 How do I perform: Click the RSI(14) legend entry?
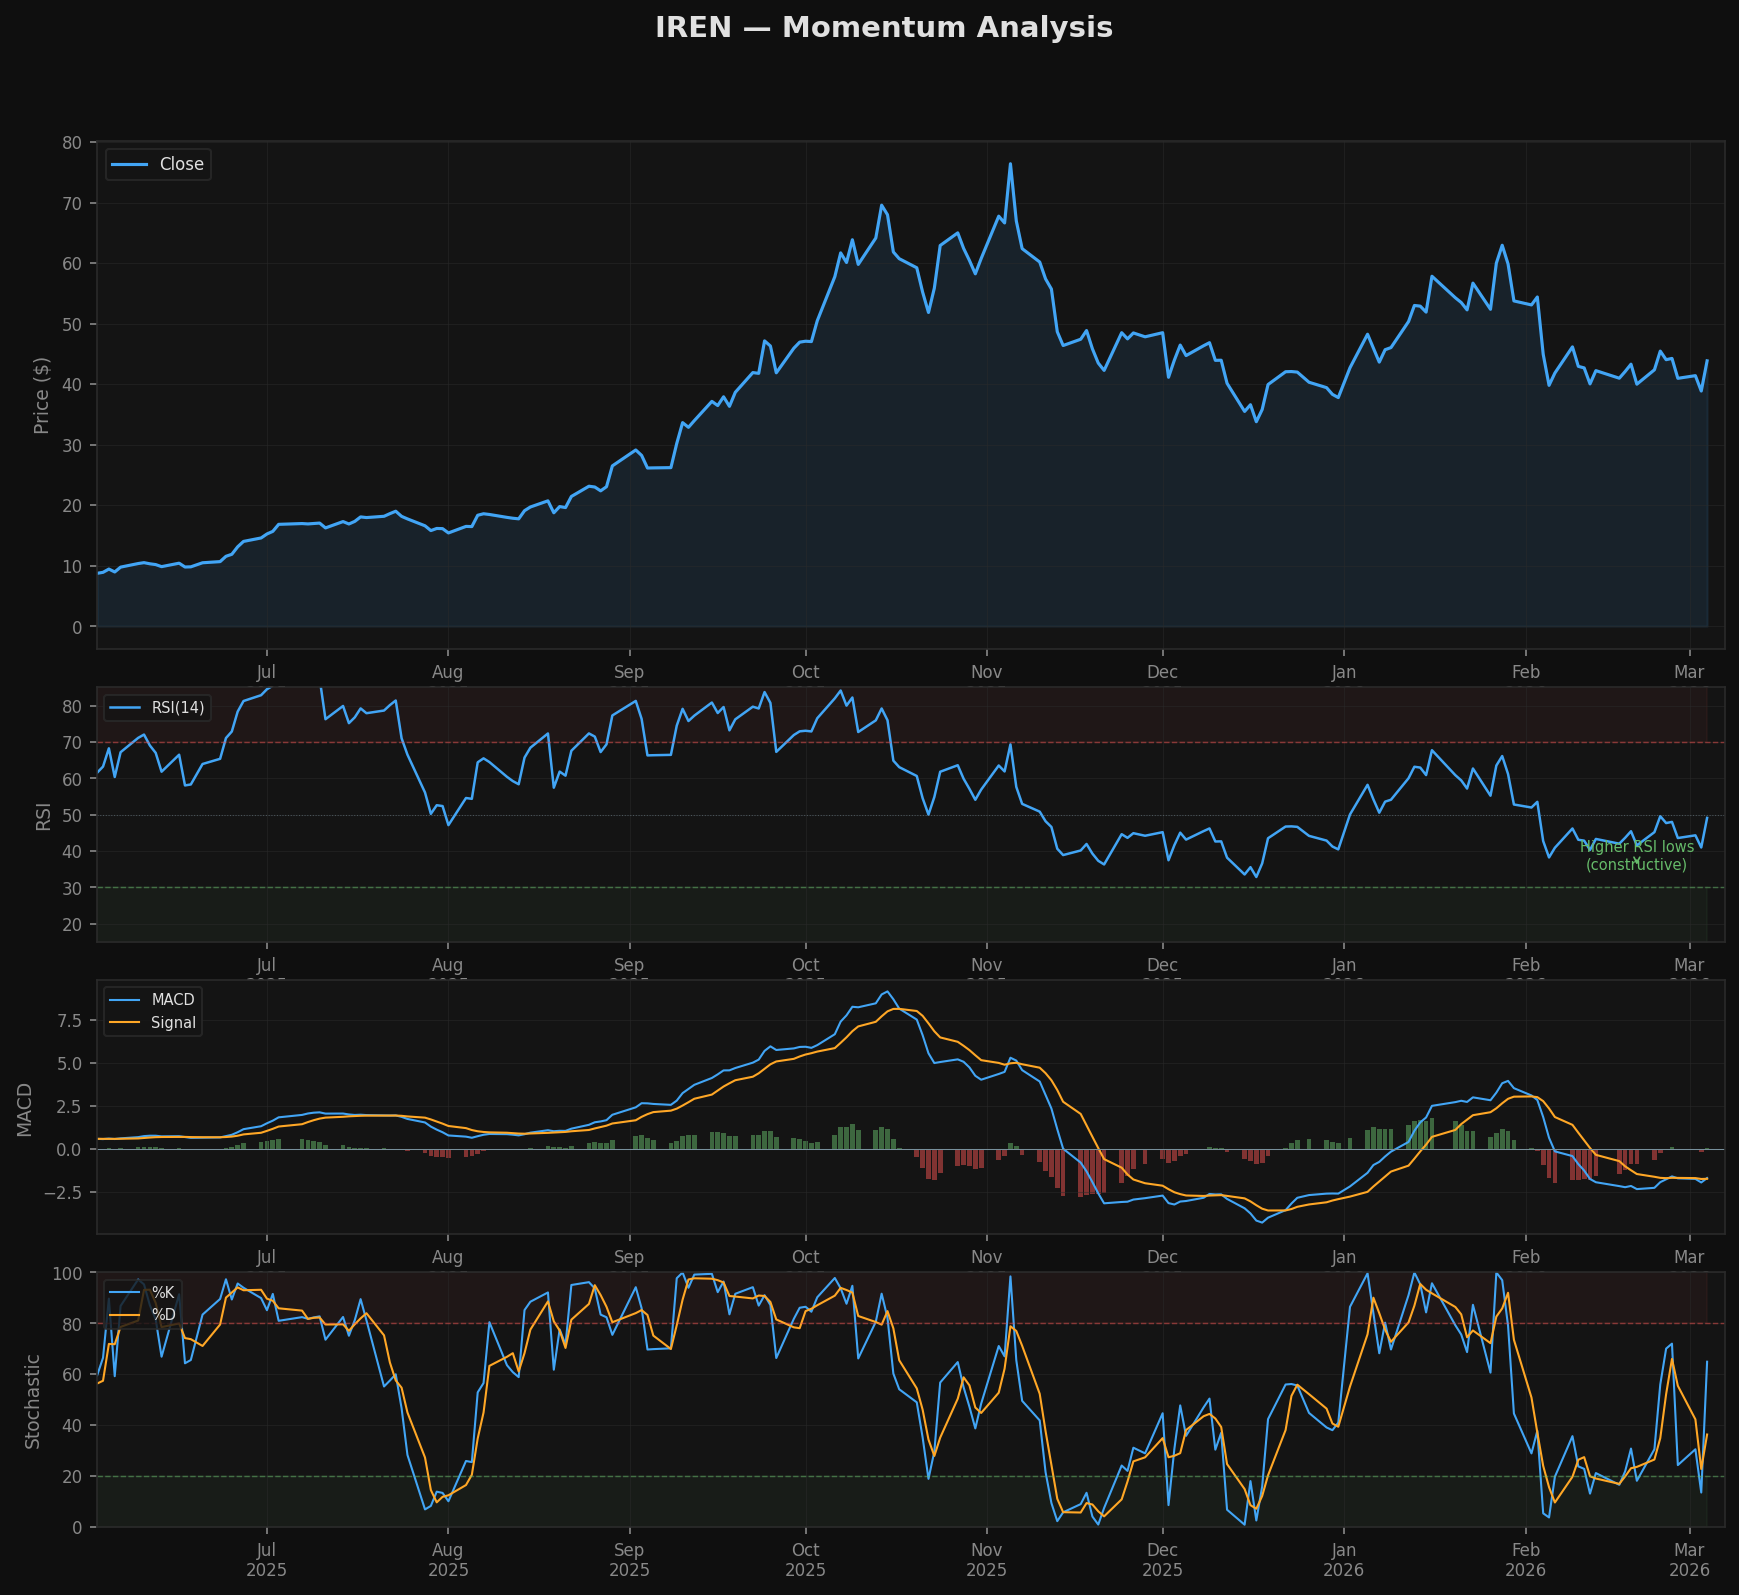pyautogui.click(x=177, y=708)
